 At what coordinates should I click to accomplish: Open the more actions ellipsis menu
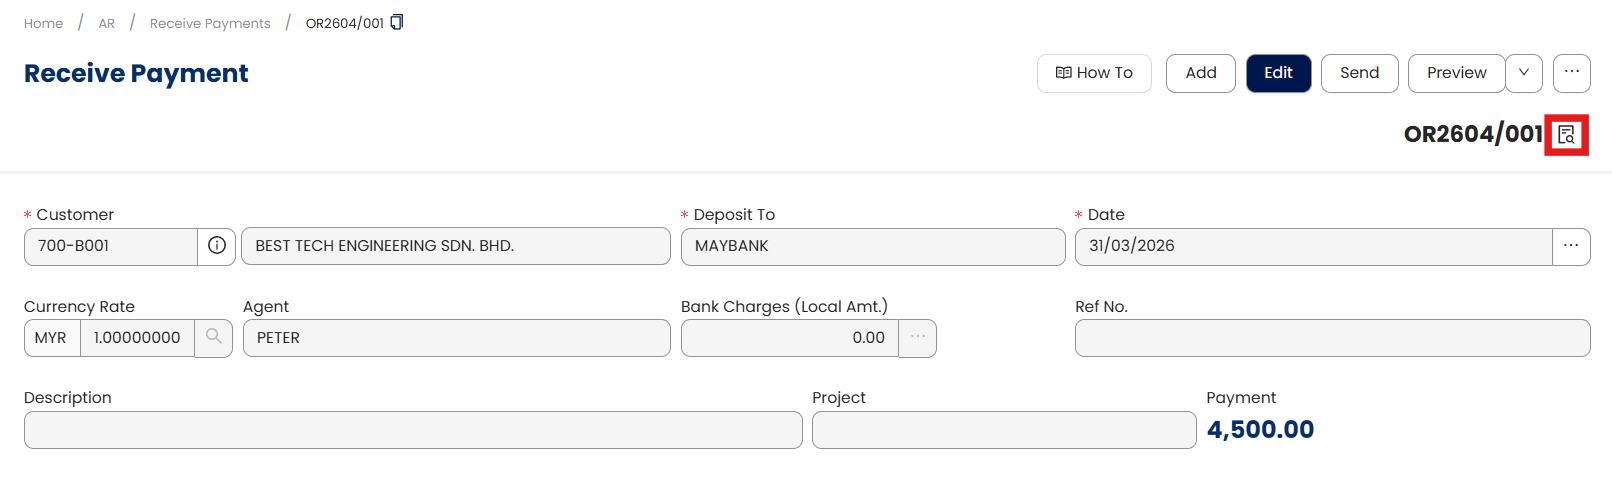click(1572, 73)
